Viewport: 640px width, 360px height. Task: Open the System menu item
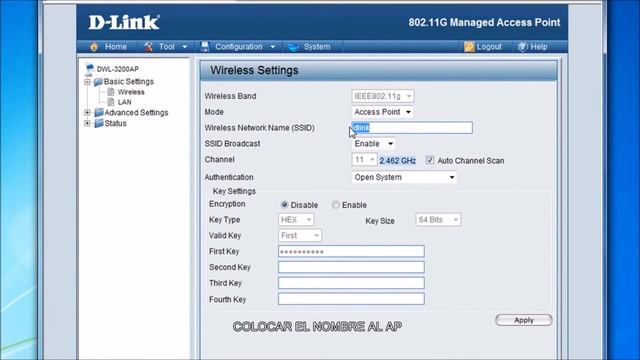click(x=317, y=47)
